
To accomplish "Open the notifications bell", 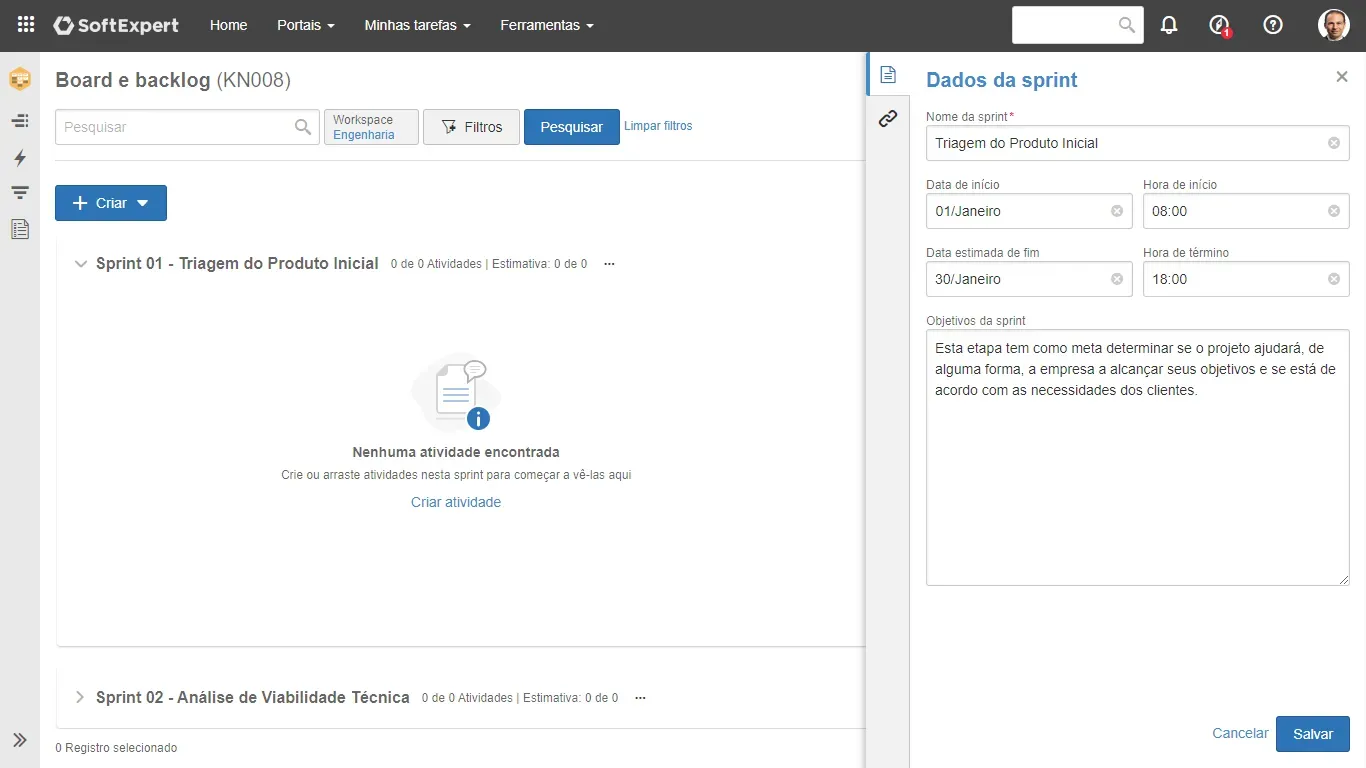I will pos(1169,25).
